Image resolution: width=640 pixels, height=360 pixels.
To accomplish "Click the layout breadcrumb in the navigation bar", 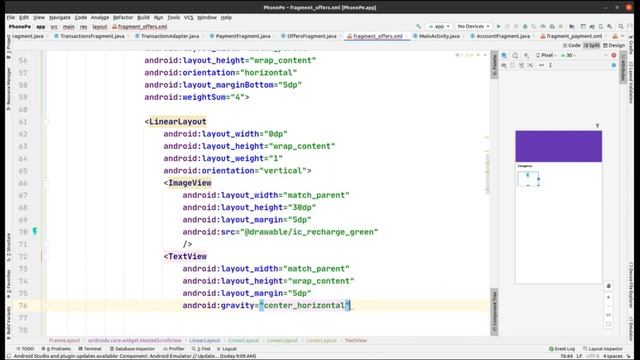I will [x=100, y=27].
